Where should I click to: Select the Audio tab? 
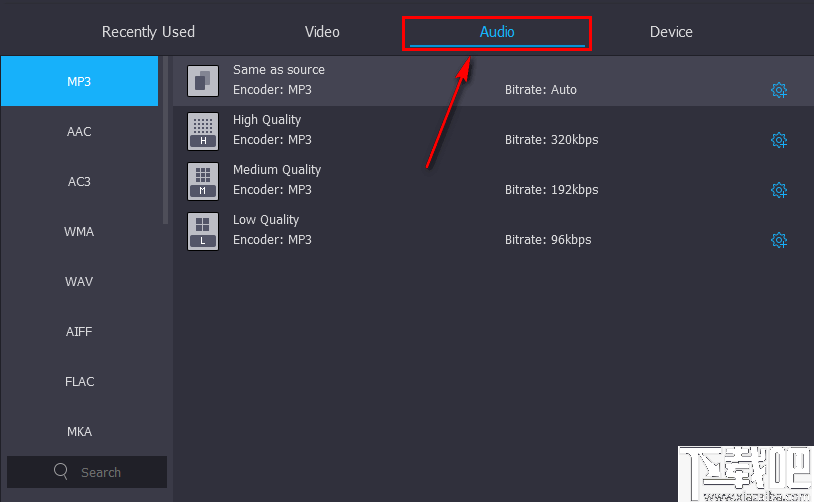[497, 32]
